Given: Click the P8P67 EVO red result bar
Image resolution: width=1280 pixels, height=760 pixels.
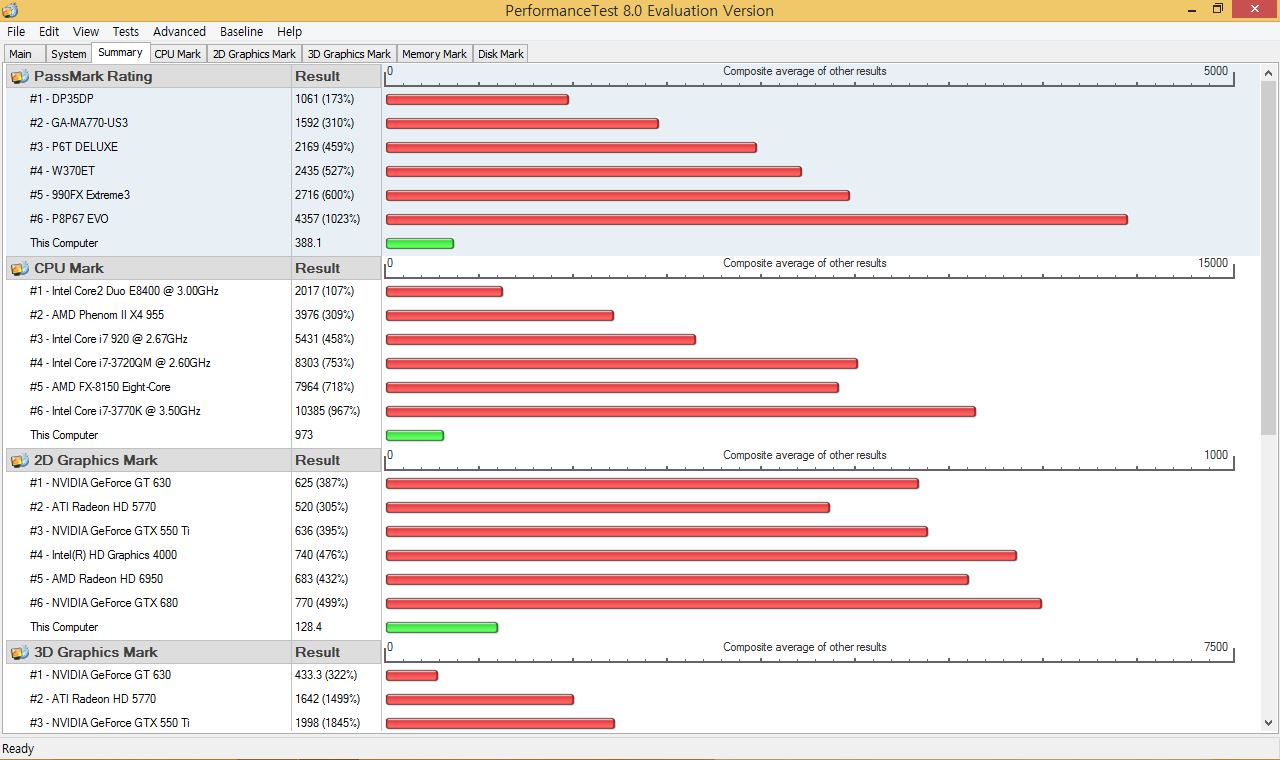Looking at the screenshot, I should pos(756,220).
